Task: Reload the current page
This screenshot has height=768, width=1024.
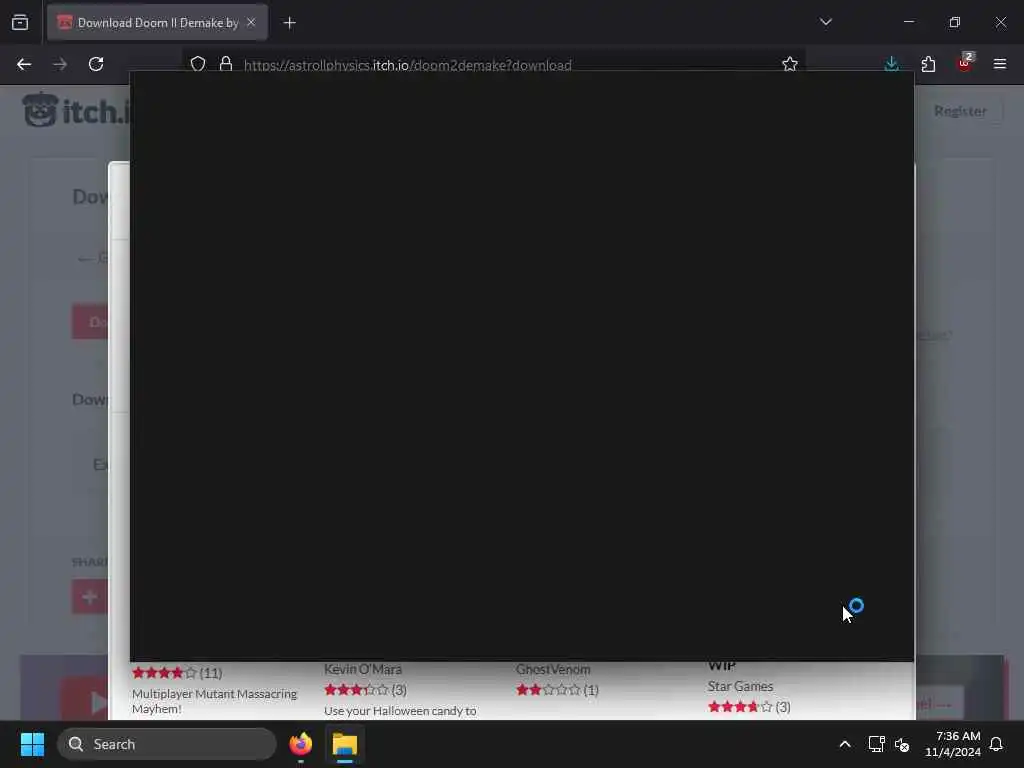Action: (x=96, y=64)
